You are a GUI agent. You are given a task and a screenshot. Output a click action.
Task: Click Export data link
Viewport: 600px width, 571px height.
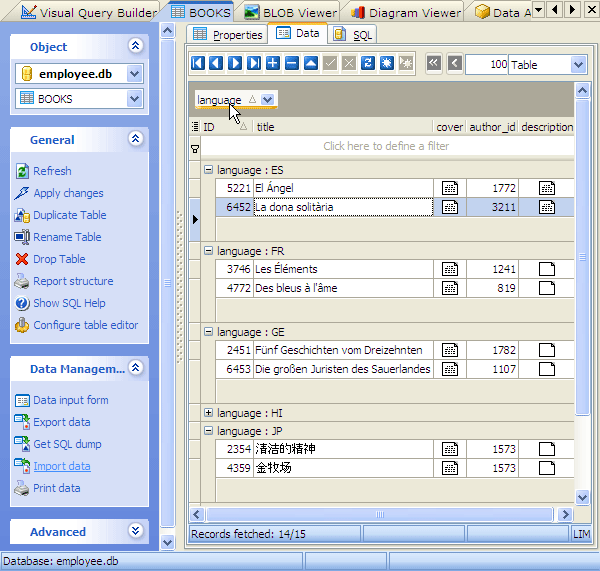tap(62, 422)
